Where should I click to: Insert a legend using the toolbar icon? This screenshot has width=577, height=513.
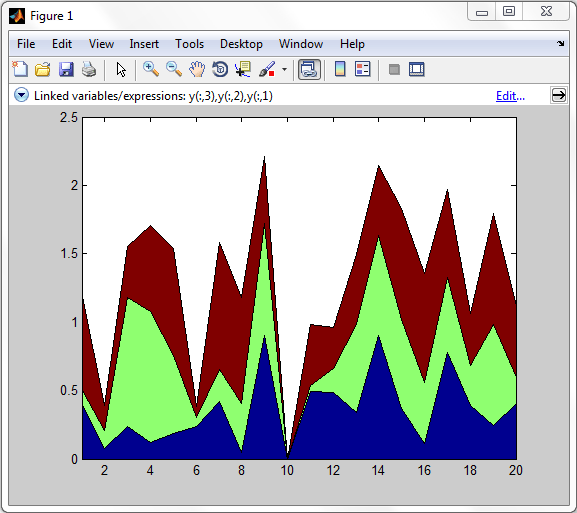point(363,69)
